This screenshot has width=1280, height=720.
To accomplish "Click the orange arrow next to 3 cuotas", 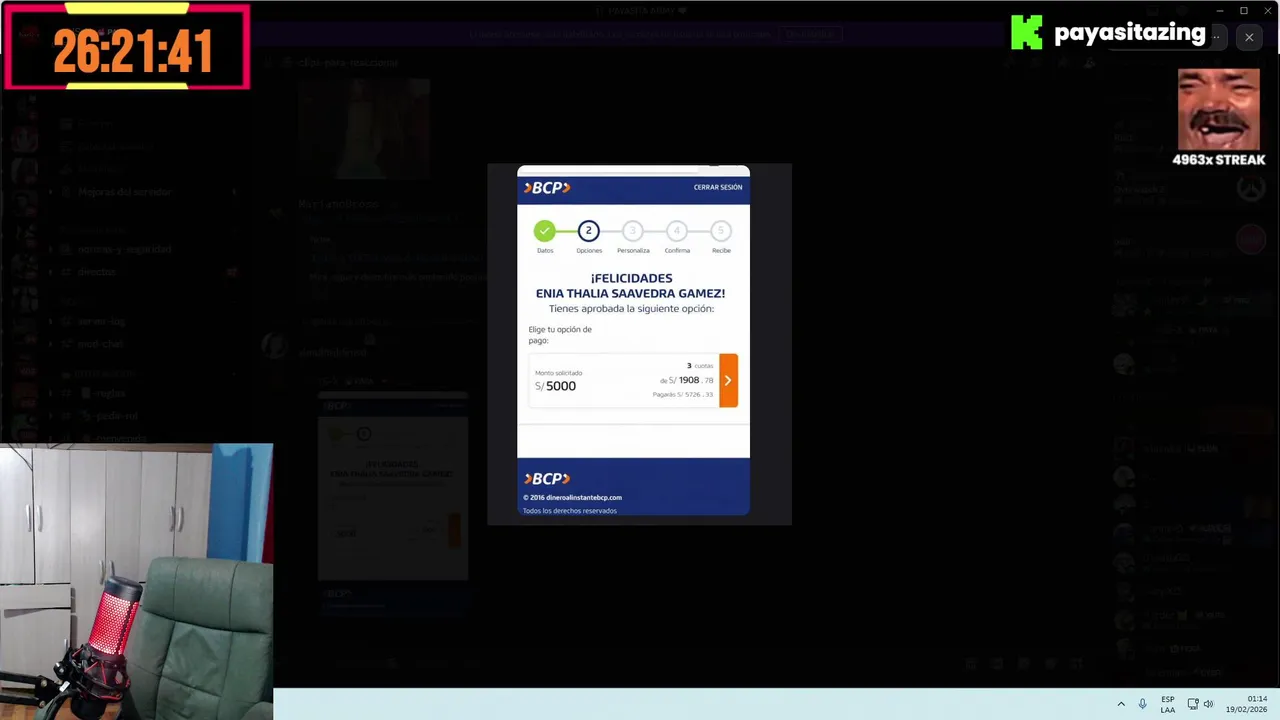I will [728, 380].
